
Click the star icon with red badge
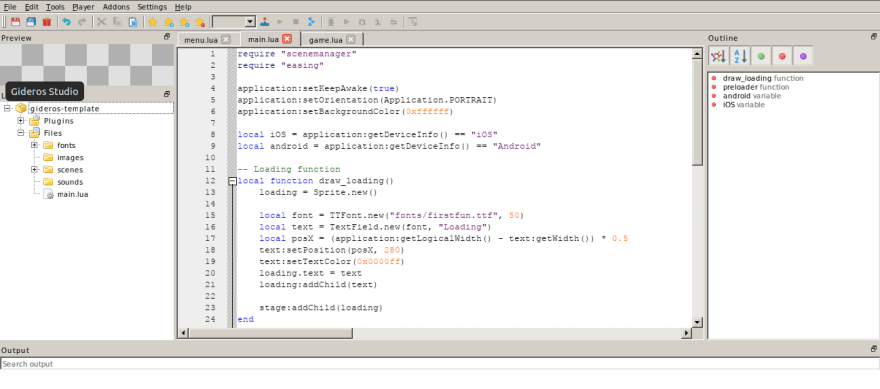tap(200, 22)
